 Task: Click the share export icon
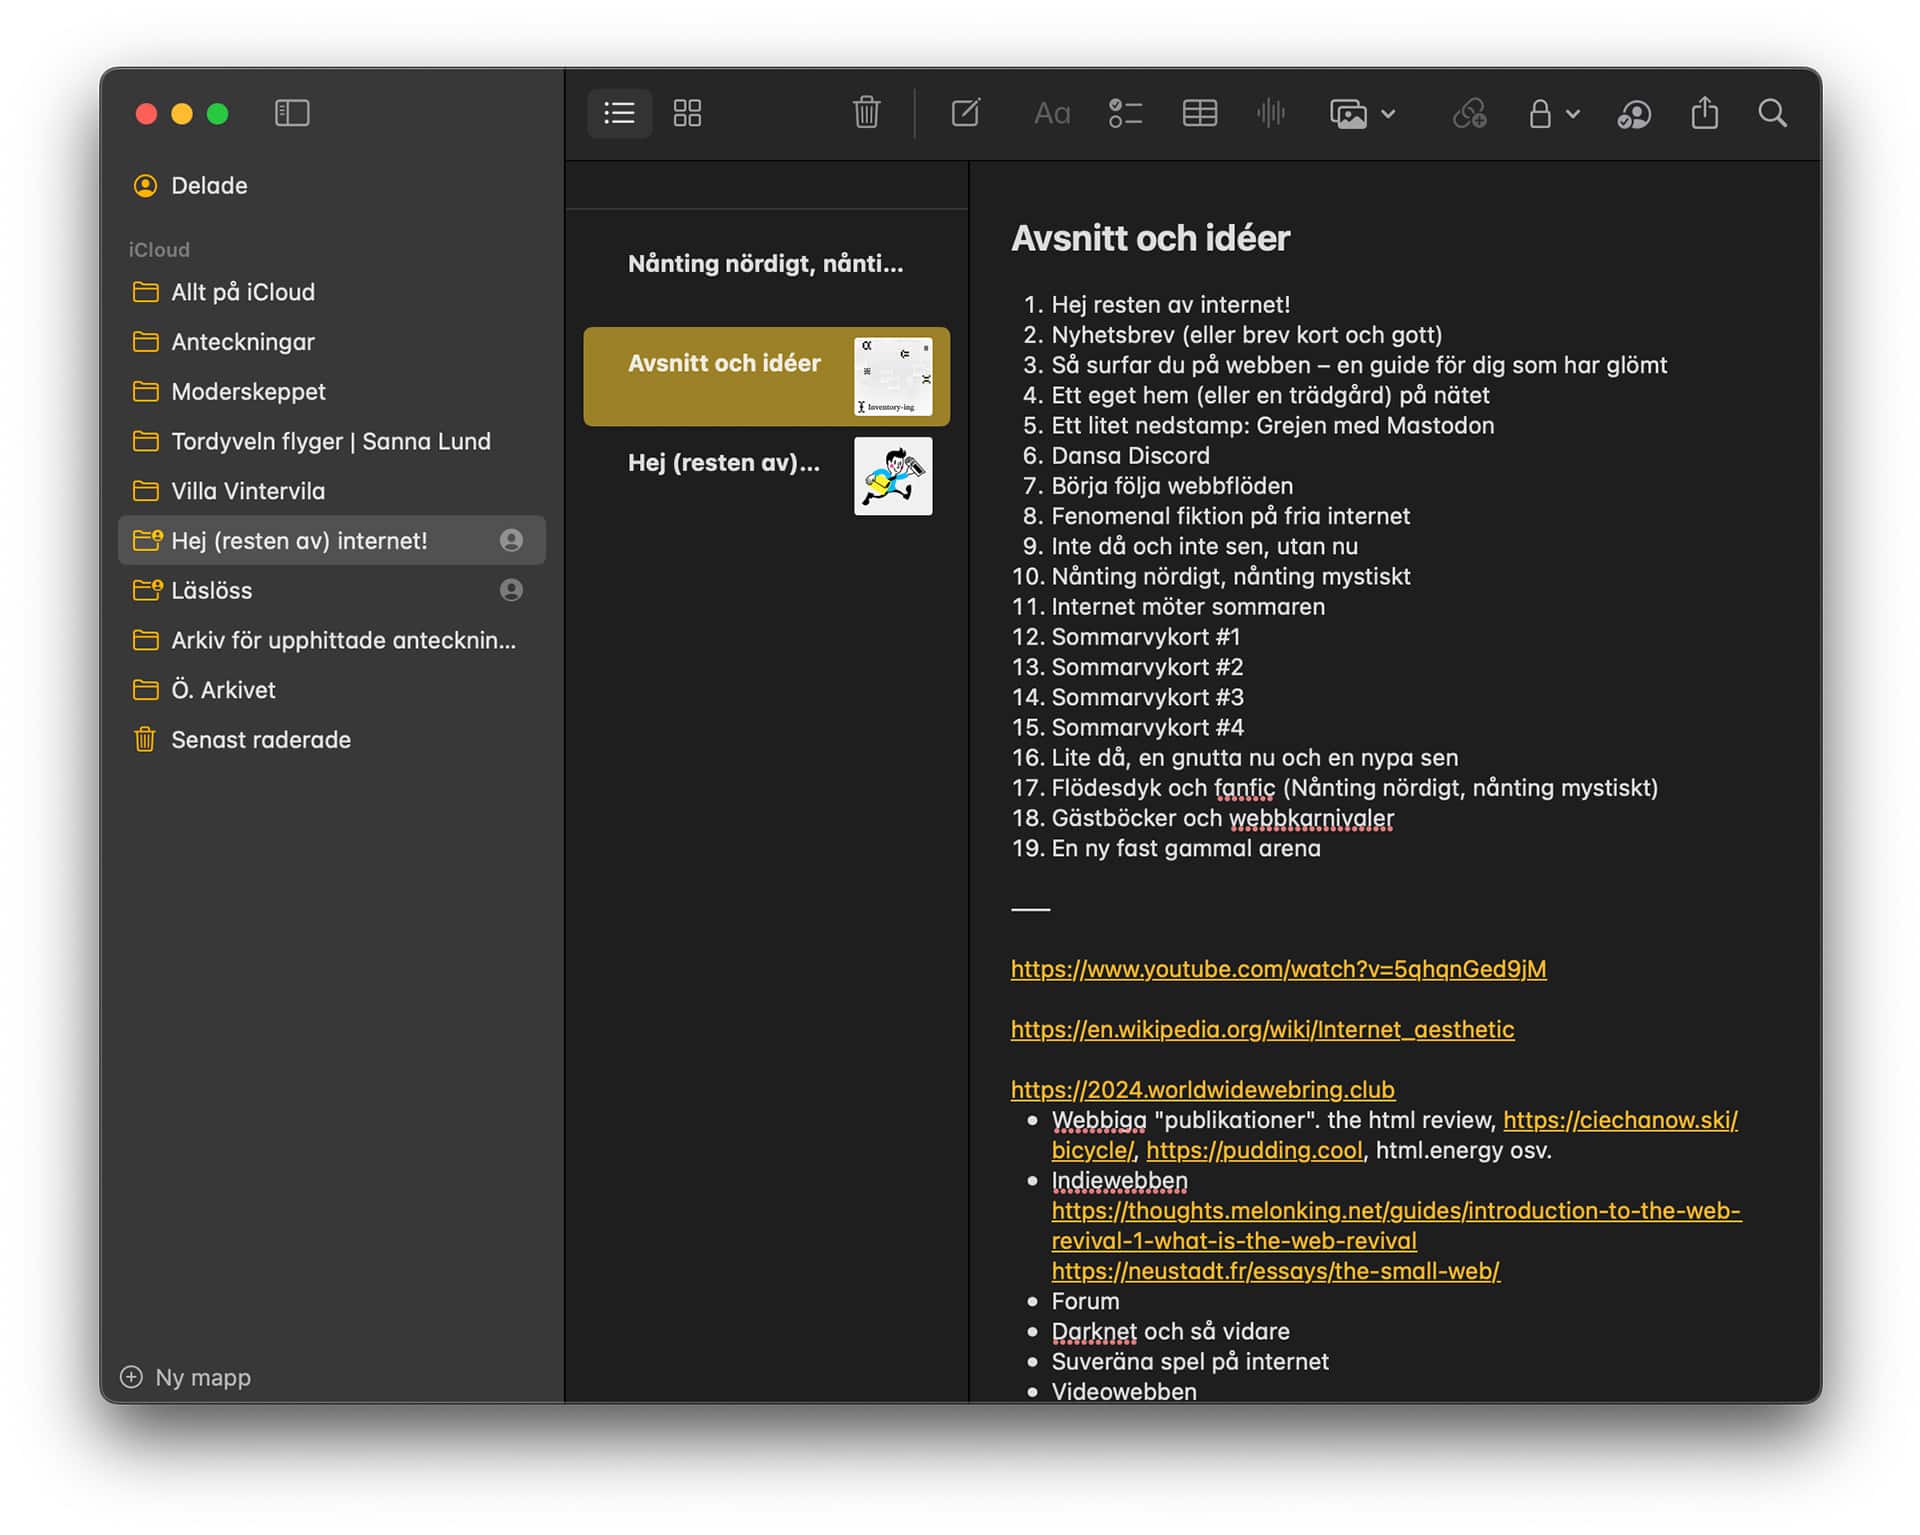(x=1704, y=114)
